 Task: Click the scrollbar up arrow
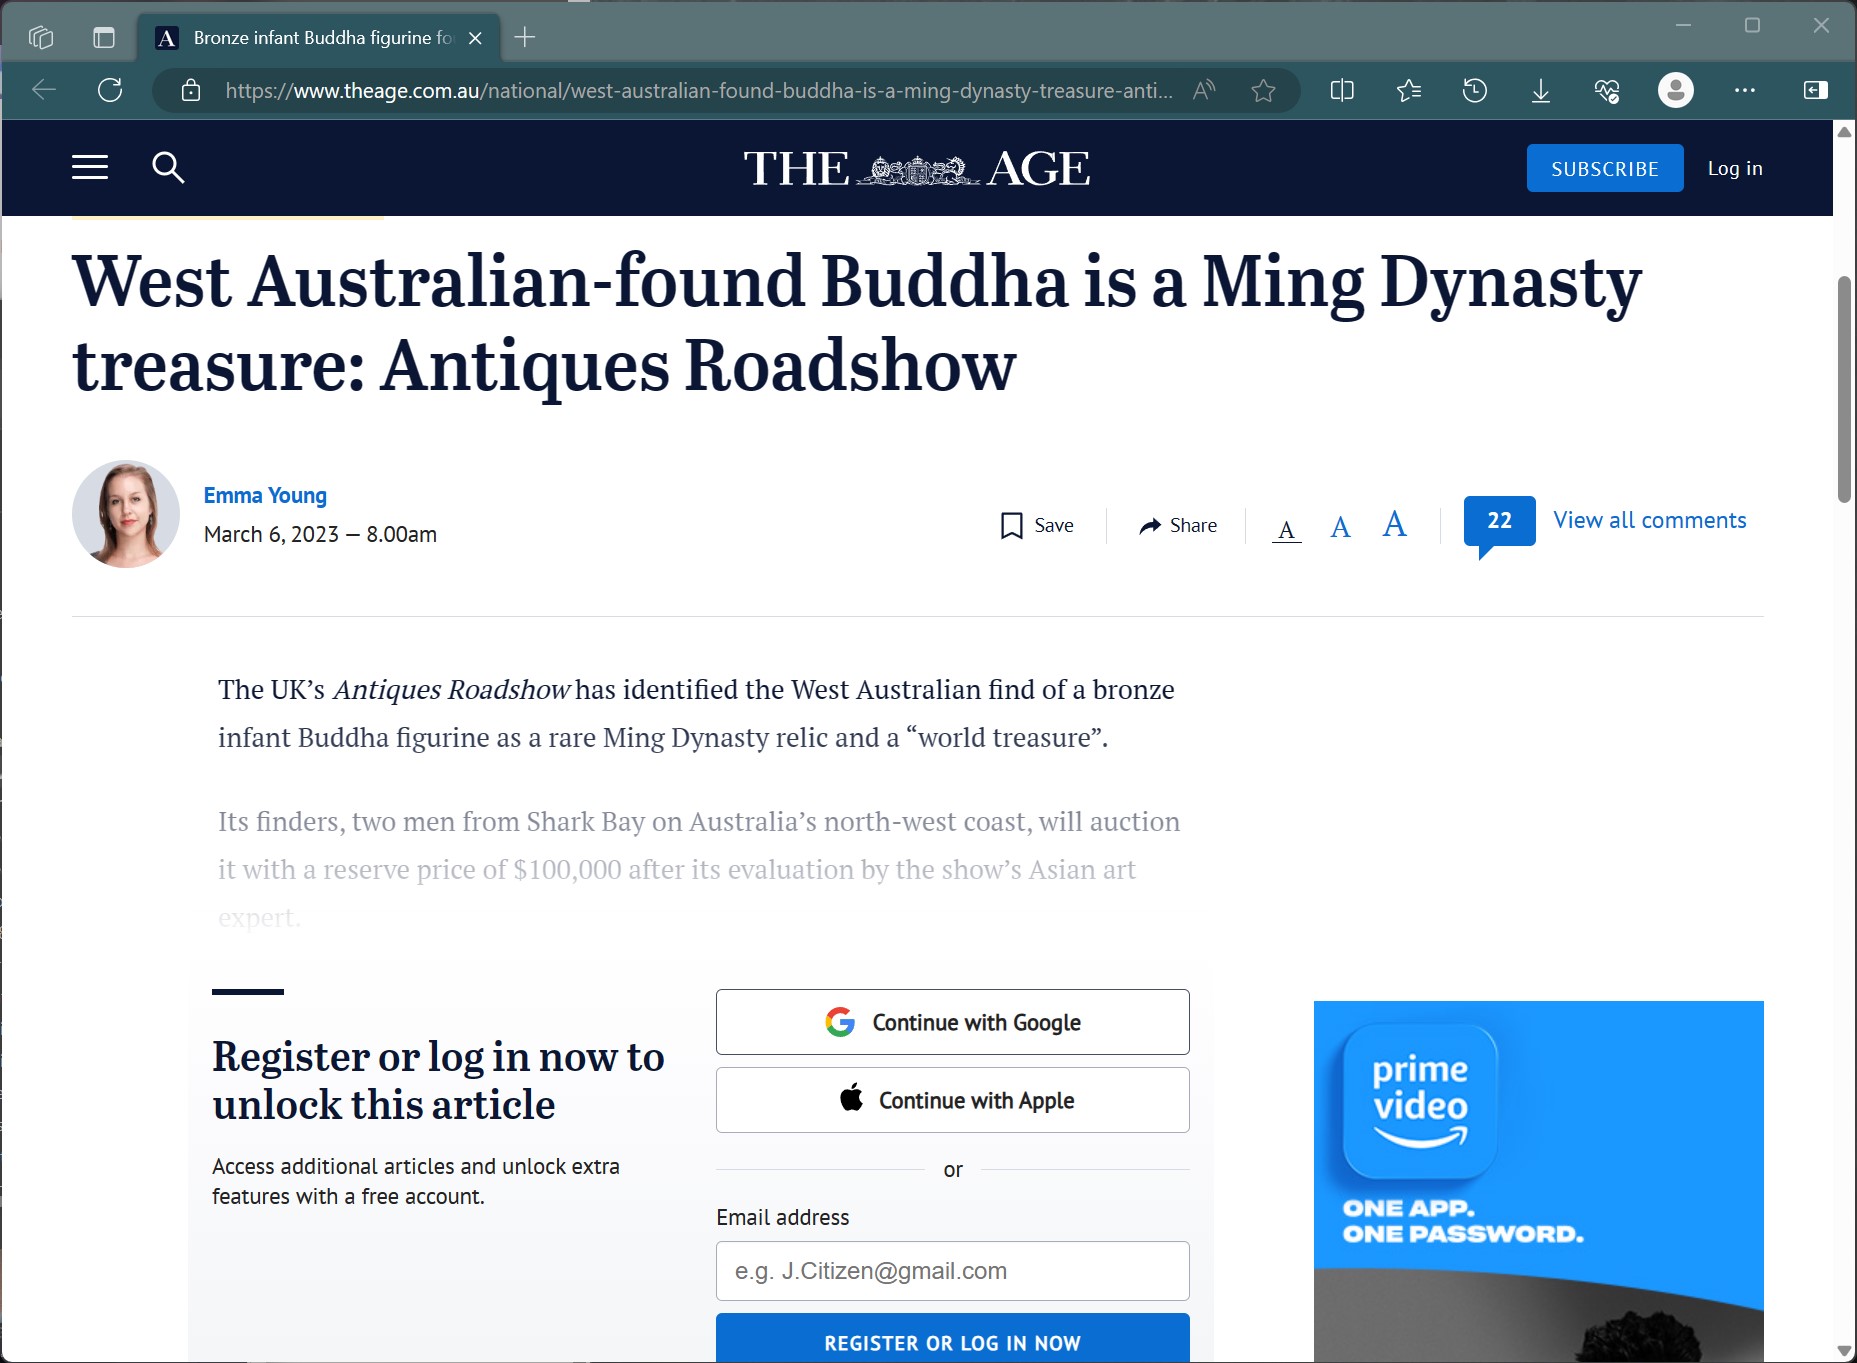pyautogui.click(x=1844, y=131)
